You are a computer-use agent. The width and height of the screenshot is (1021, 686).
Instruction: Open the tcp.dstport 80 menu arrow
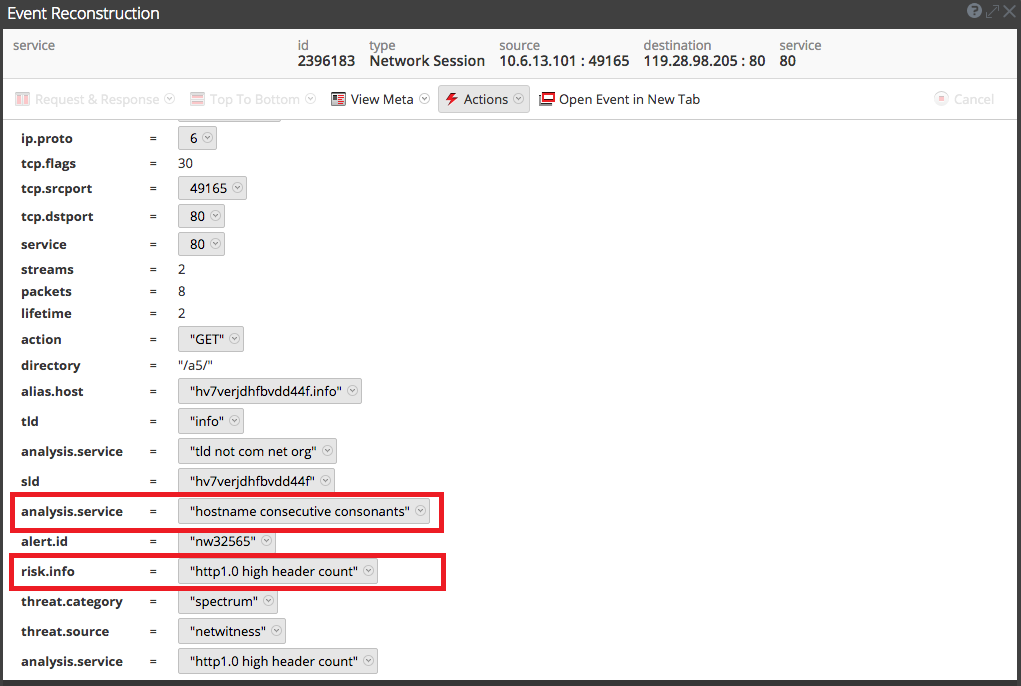click(x=216, y=216)
